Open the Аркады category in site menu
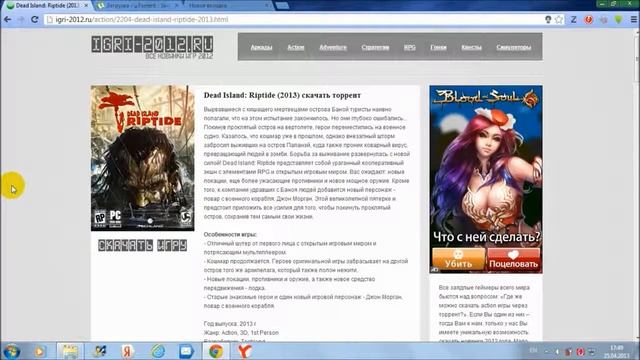640x360 pixels. (261, 47)
